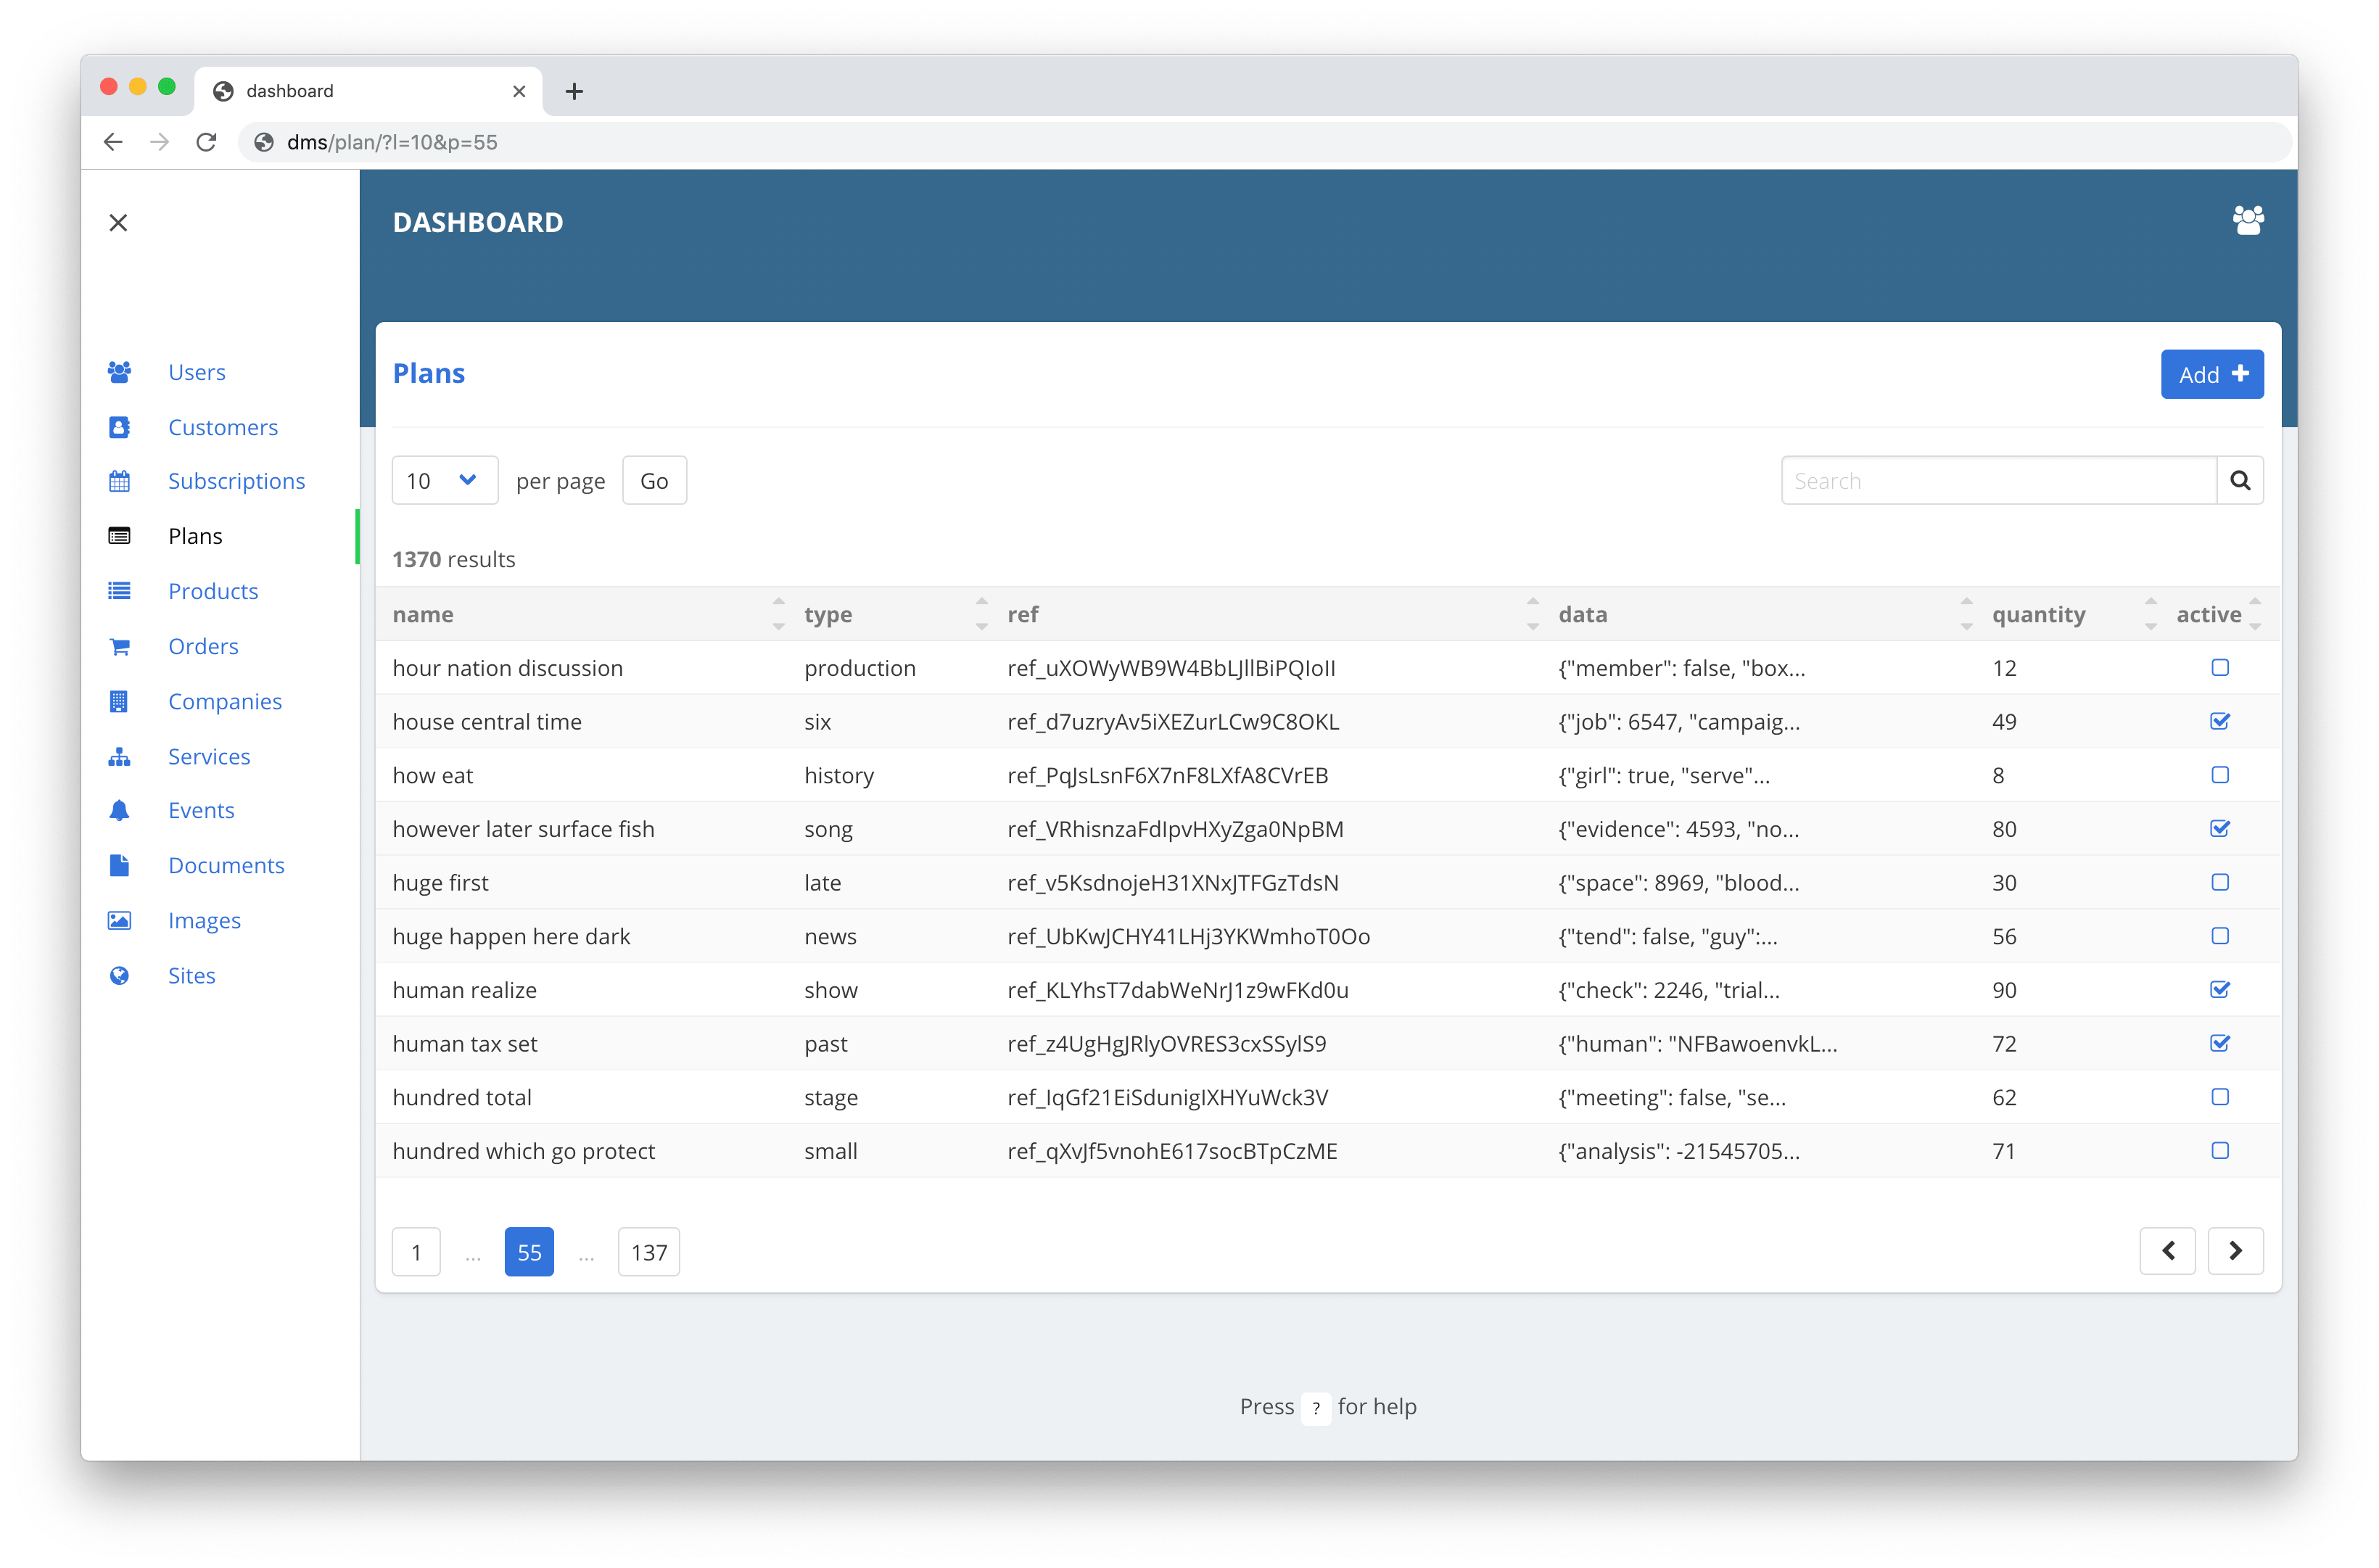Open the users icon in header
The width and height of the screenshot is (2379, 1568).
click(2248, 220)
